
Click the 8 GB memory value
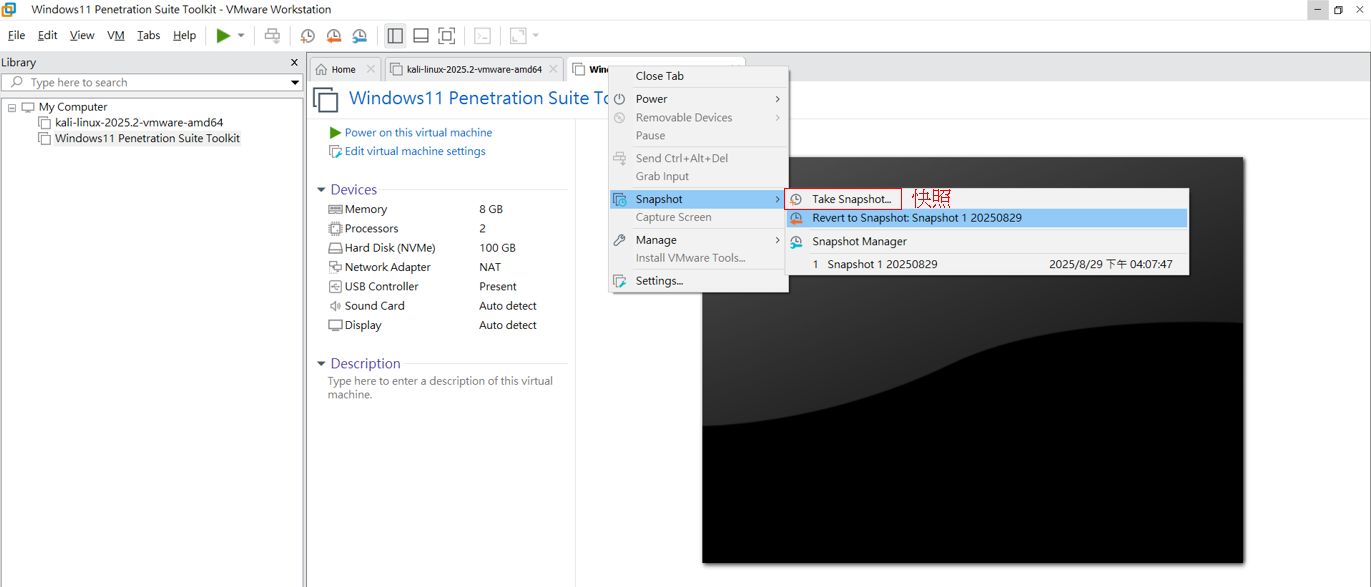[491, 209]
